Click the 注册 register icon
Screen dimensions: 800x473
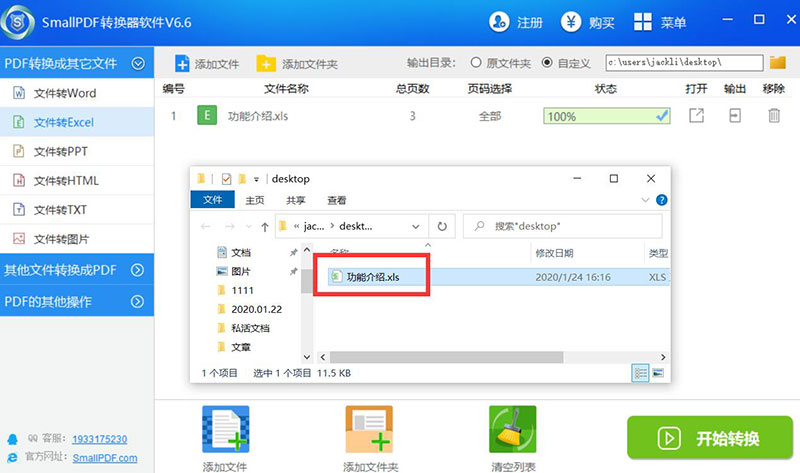point(499,22)
